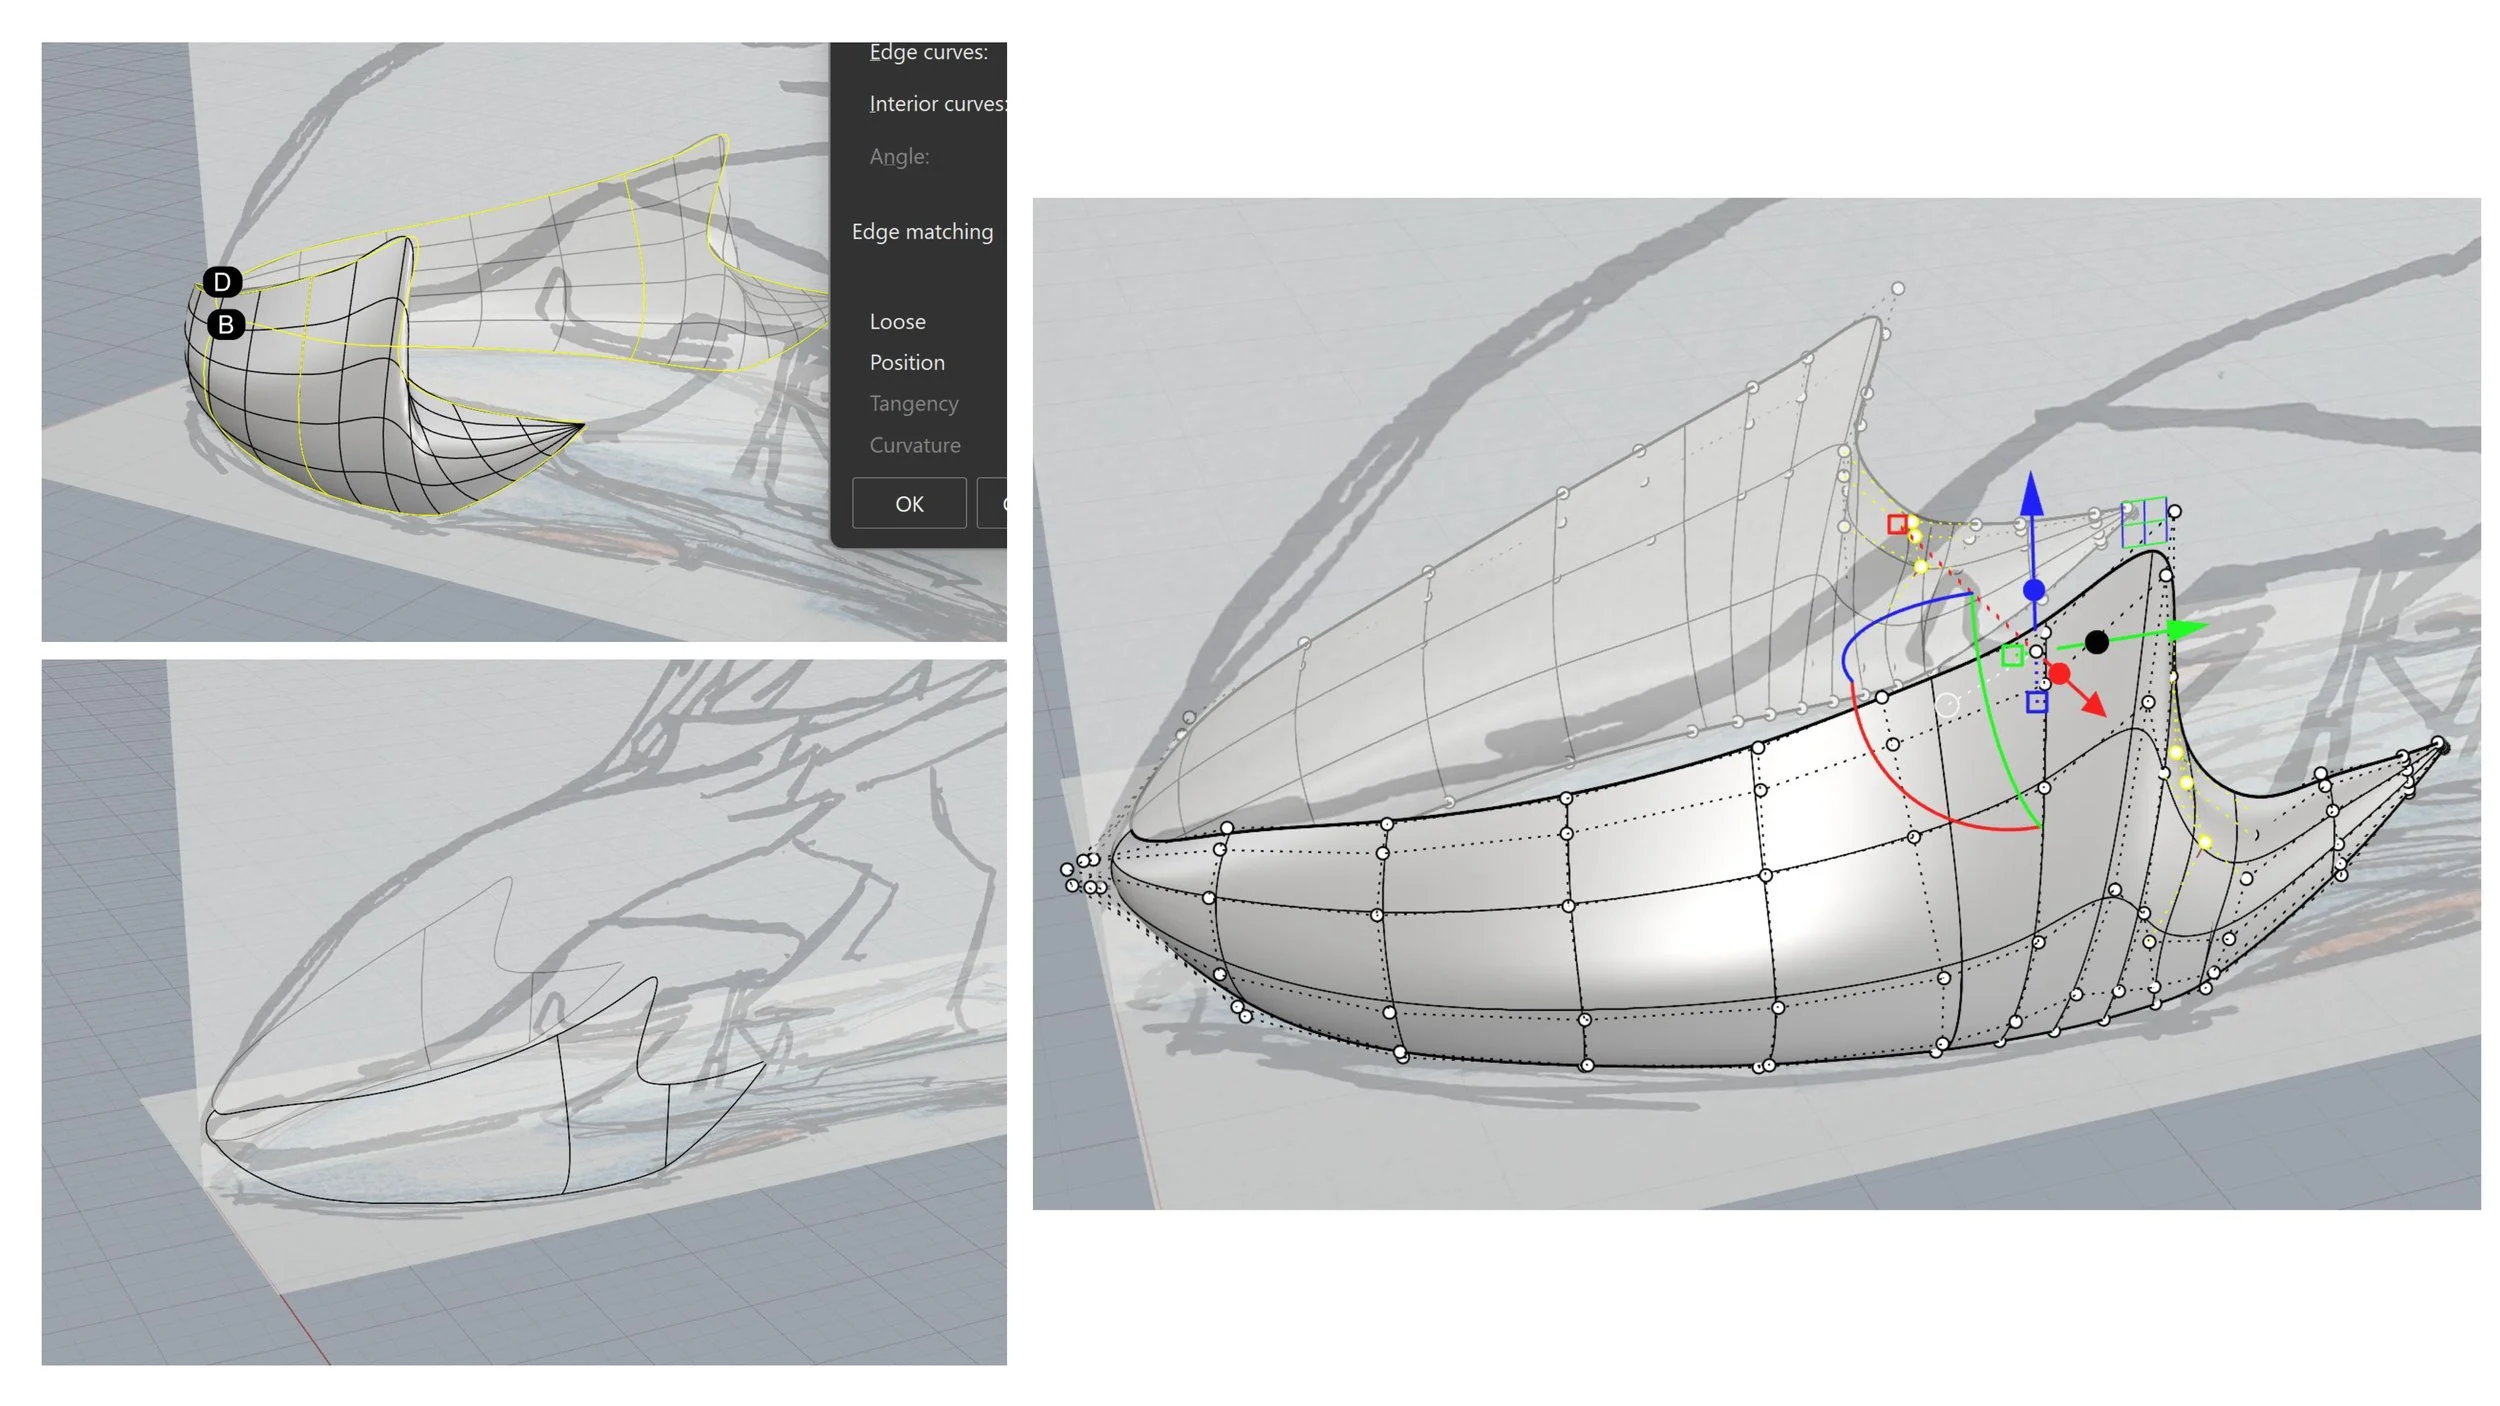
Task: Click the point marker labeled D
Action: (222, 282)
